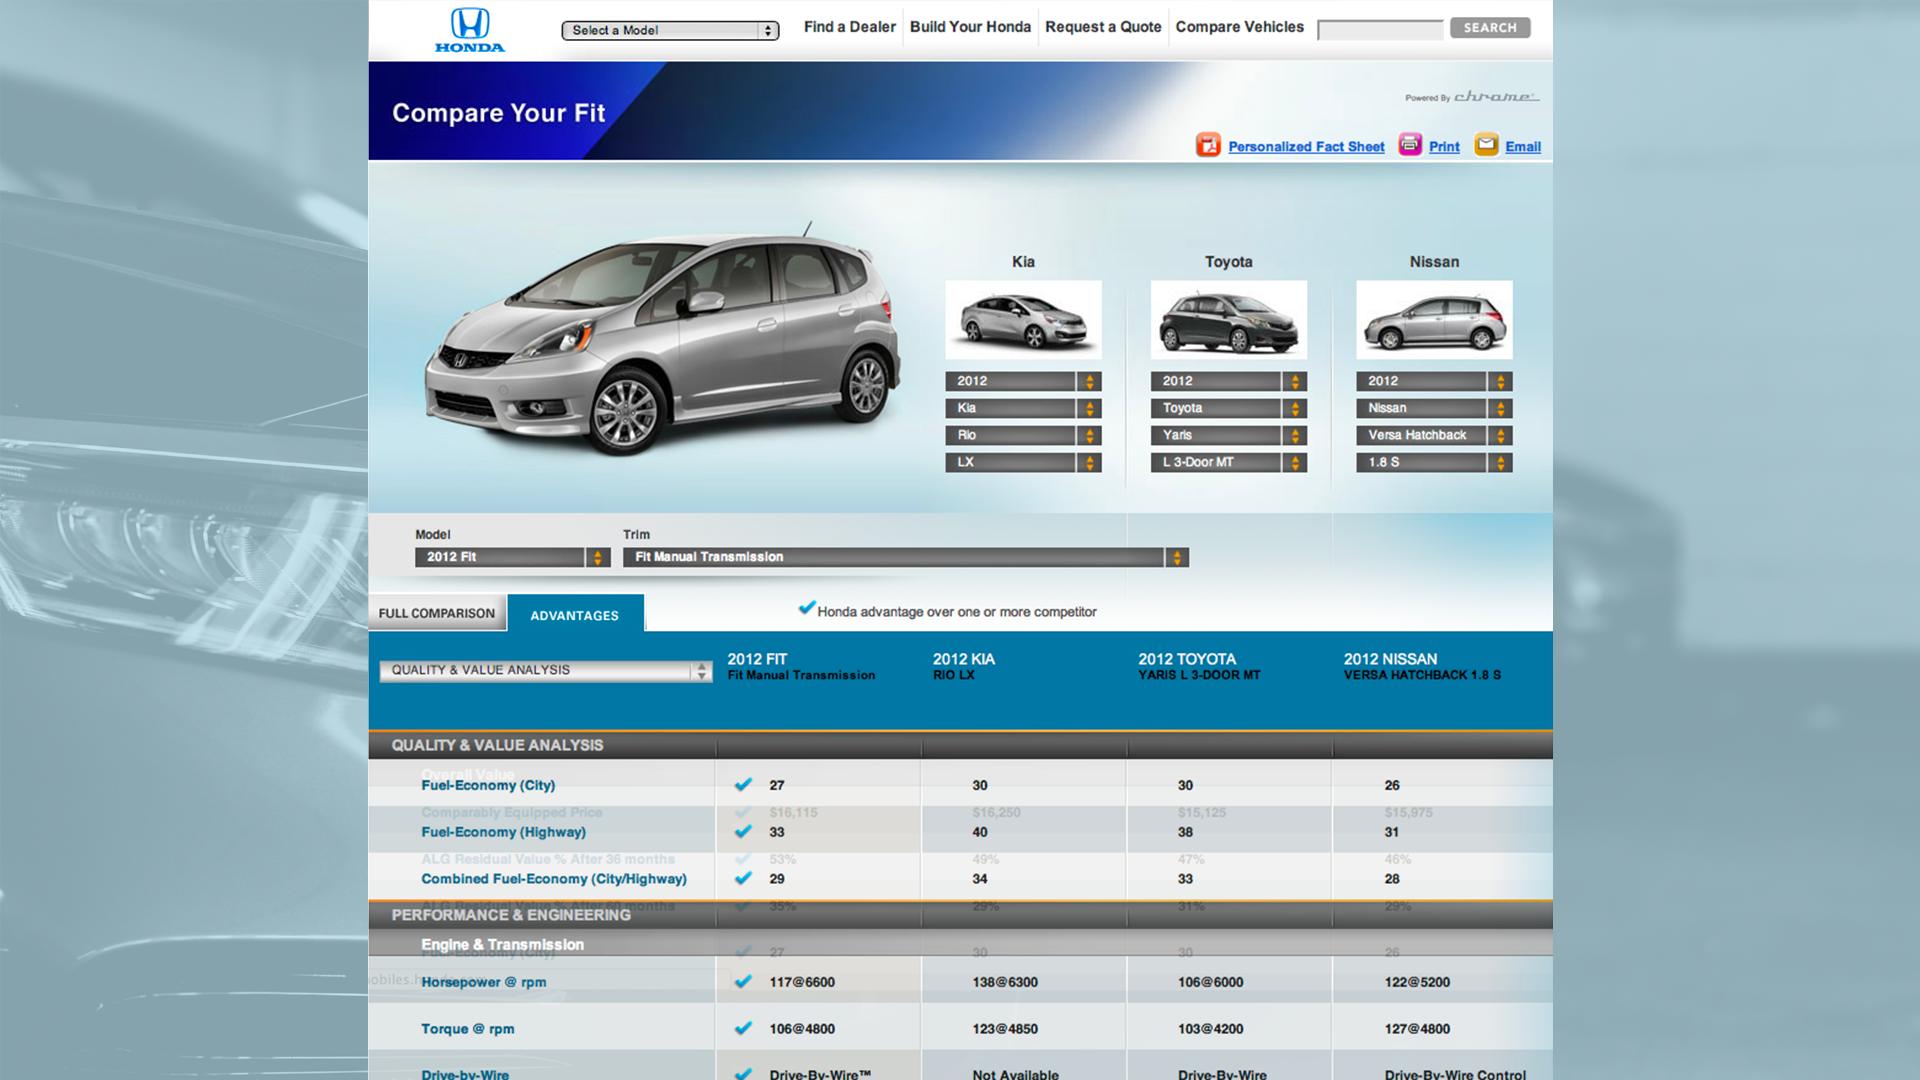
Task: Open the Versa Hatchback model dropdown
Action: (x=1434, y=435)
